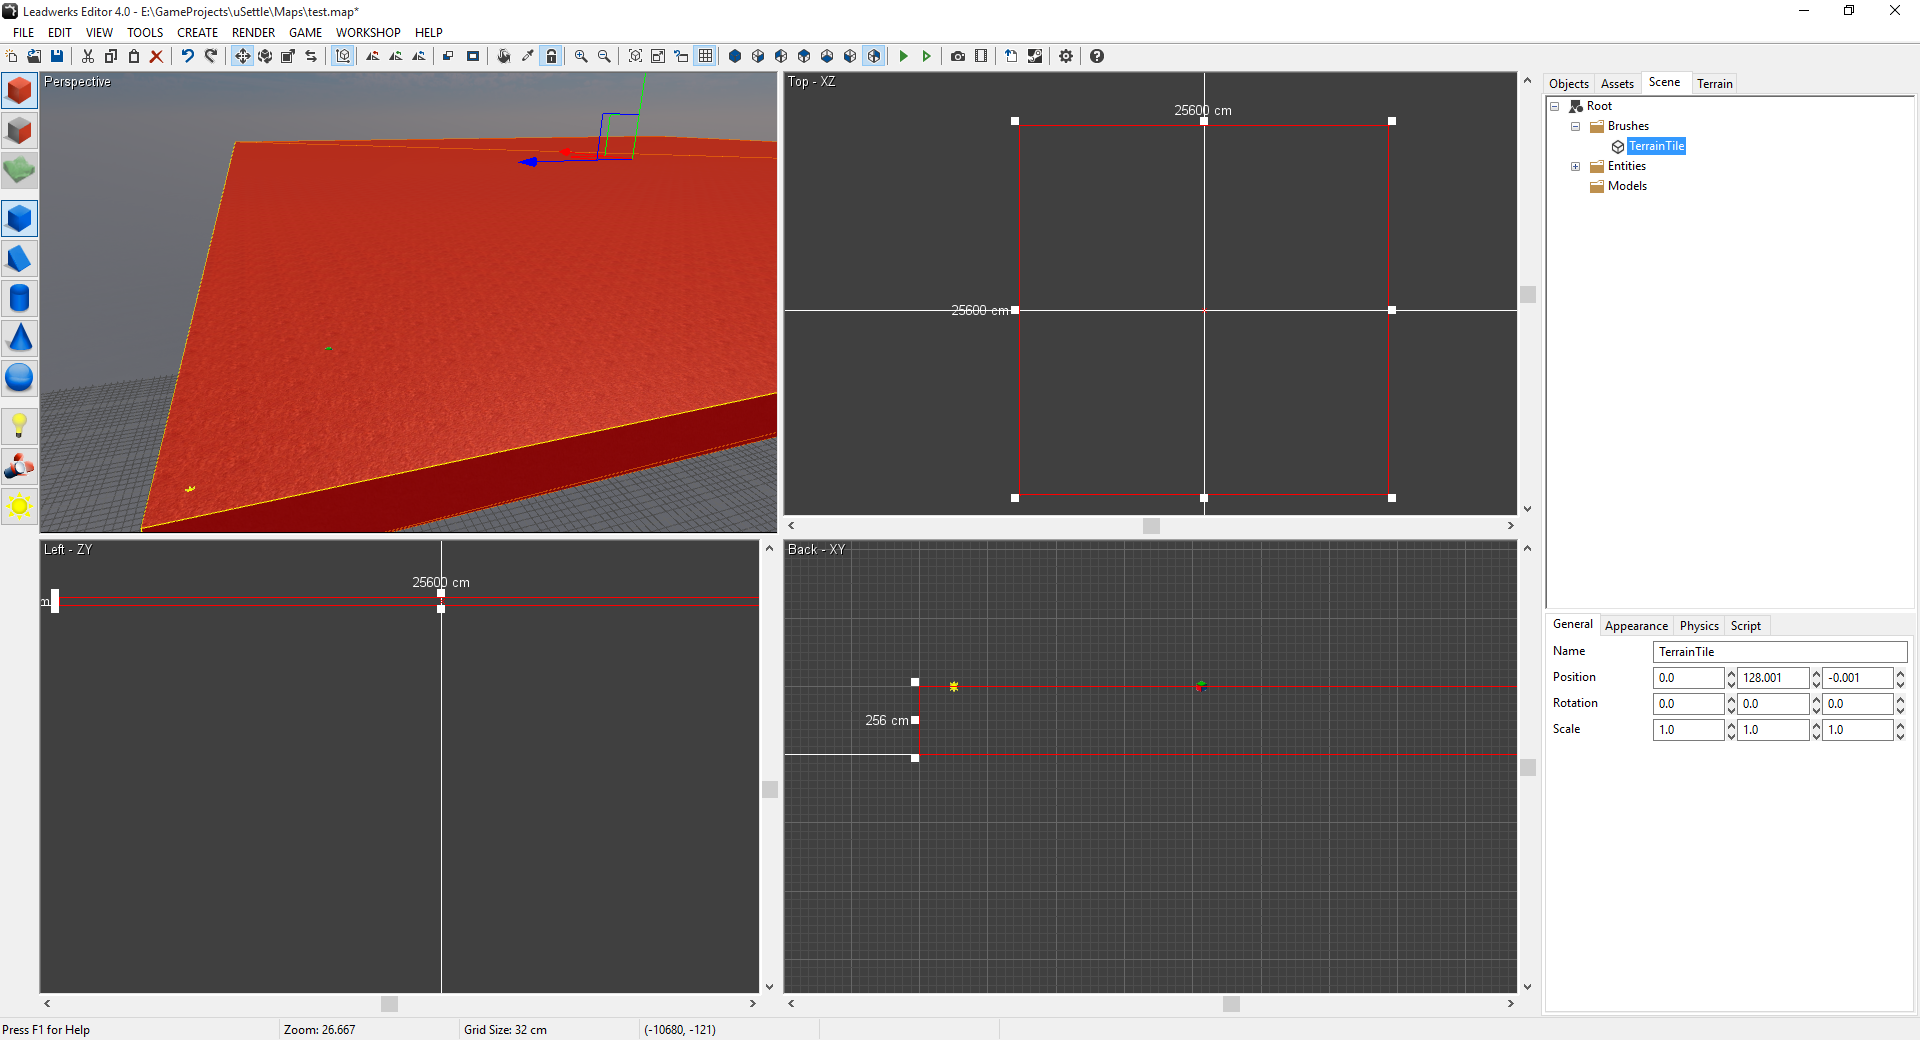Image resolution: width=1920 pixels, height=1040 pixels.
Task: Open help via the question mark icon
Action: (x=1097, y=56)
